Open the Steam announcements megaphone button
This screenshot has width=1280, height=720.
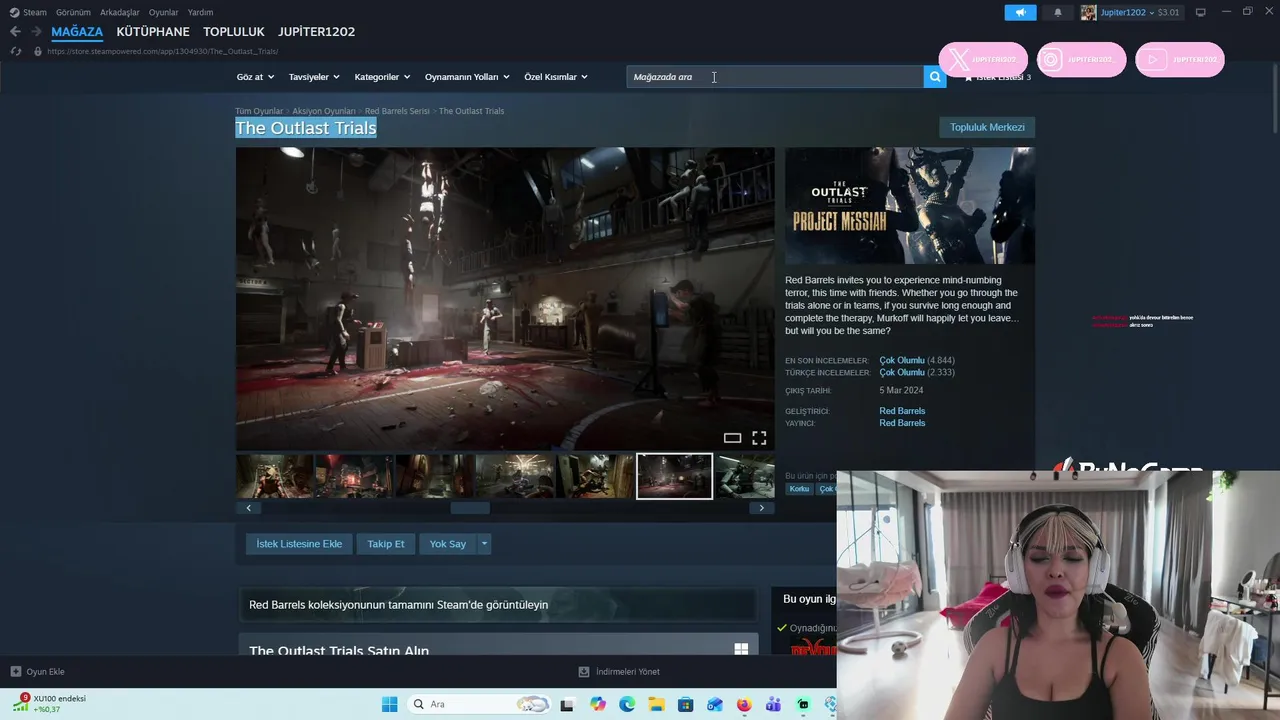(x=1020, y=12)
